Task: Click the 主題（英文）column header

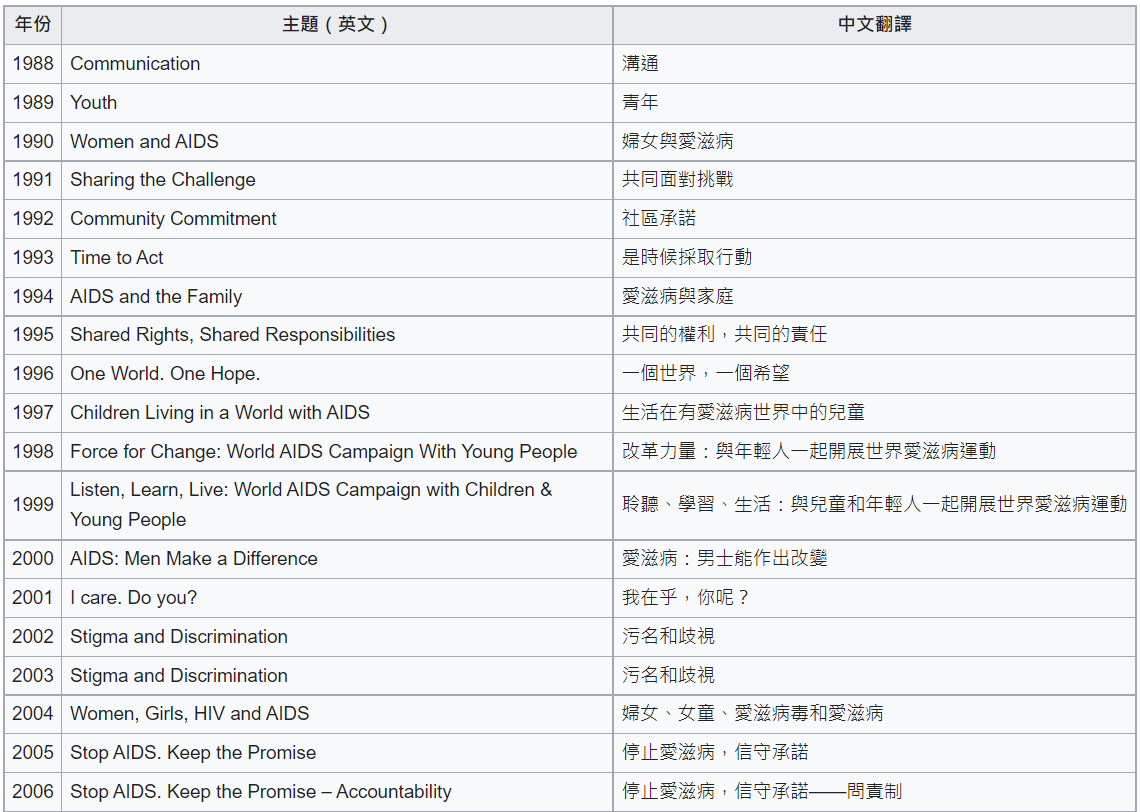Action: click(x=336, y=24)
